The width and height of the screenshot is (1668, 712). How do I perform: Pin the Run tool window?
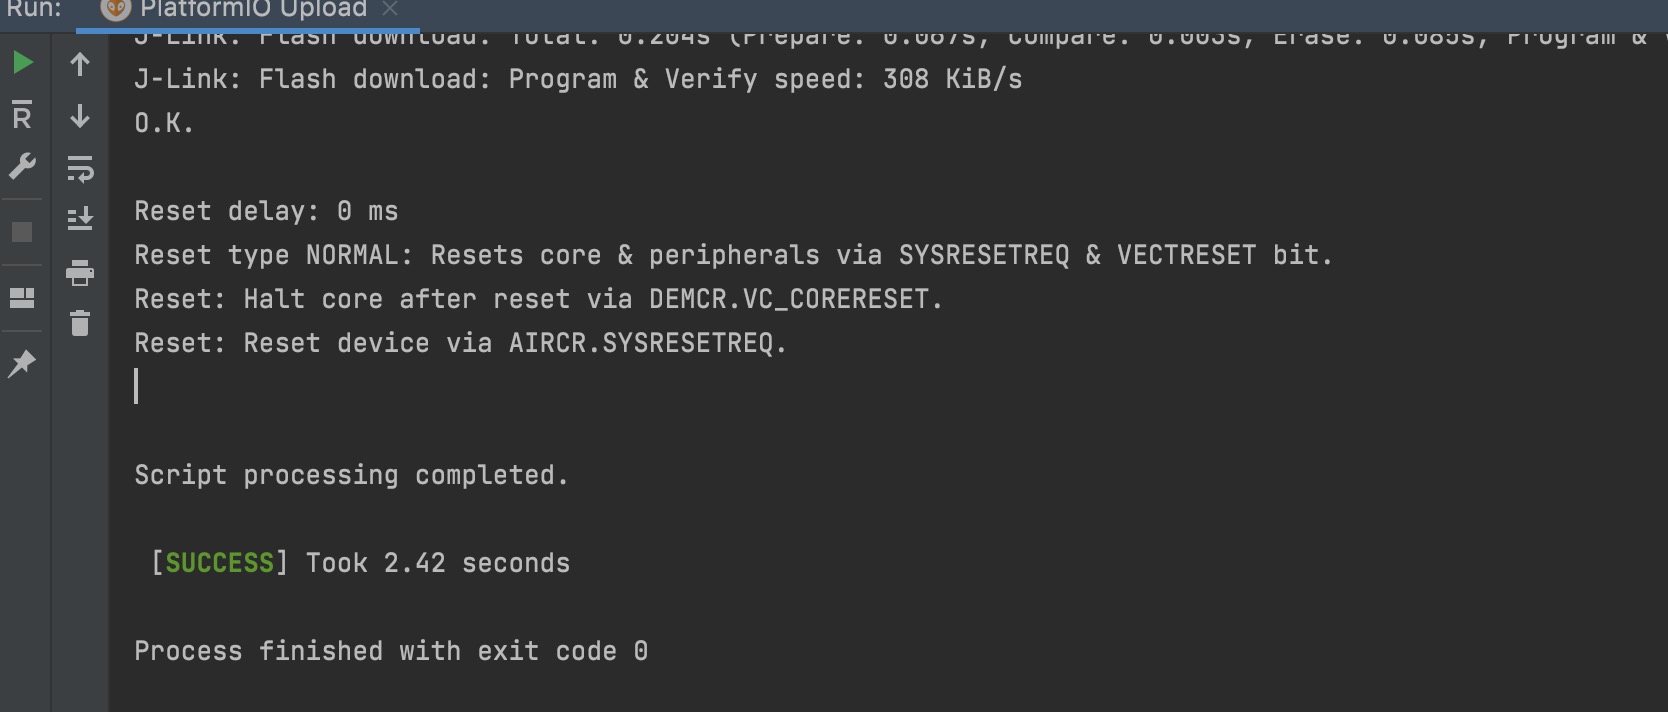click(20, 363)
